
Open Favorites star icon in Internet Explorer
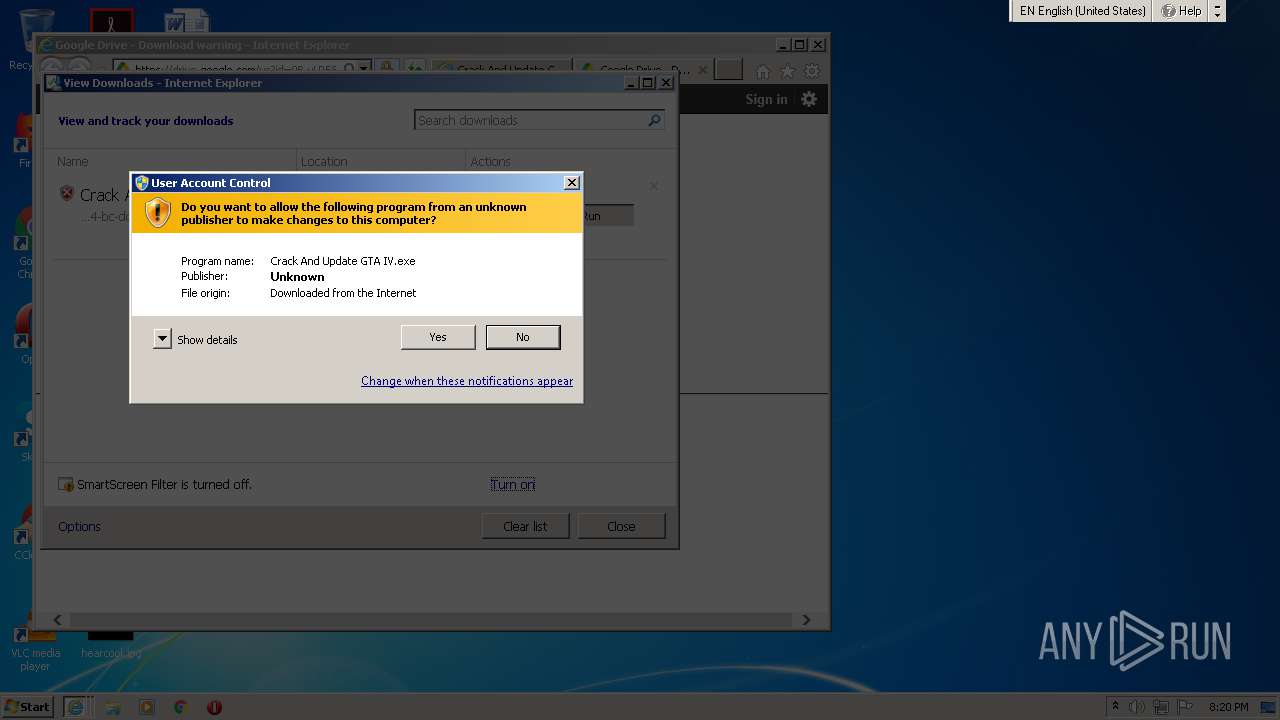pyautogui.click(x=788, y=71)
